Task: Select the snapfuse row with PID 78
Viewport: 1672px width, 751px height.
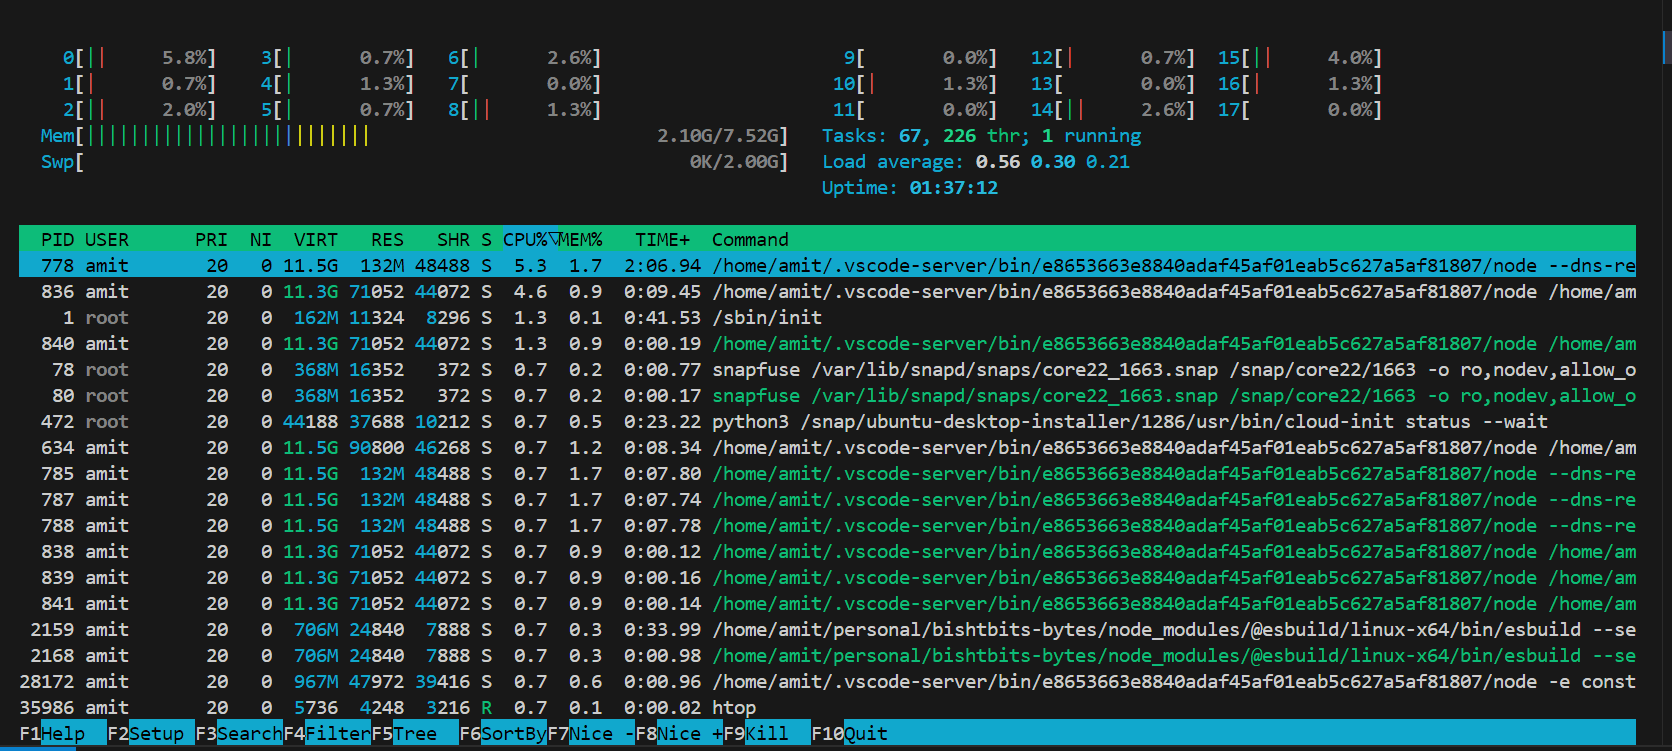Action: [827, 369]
